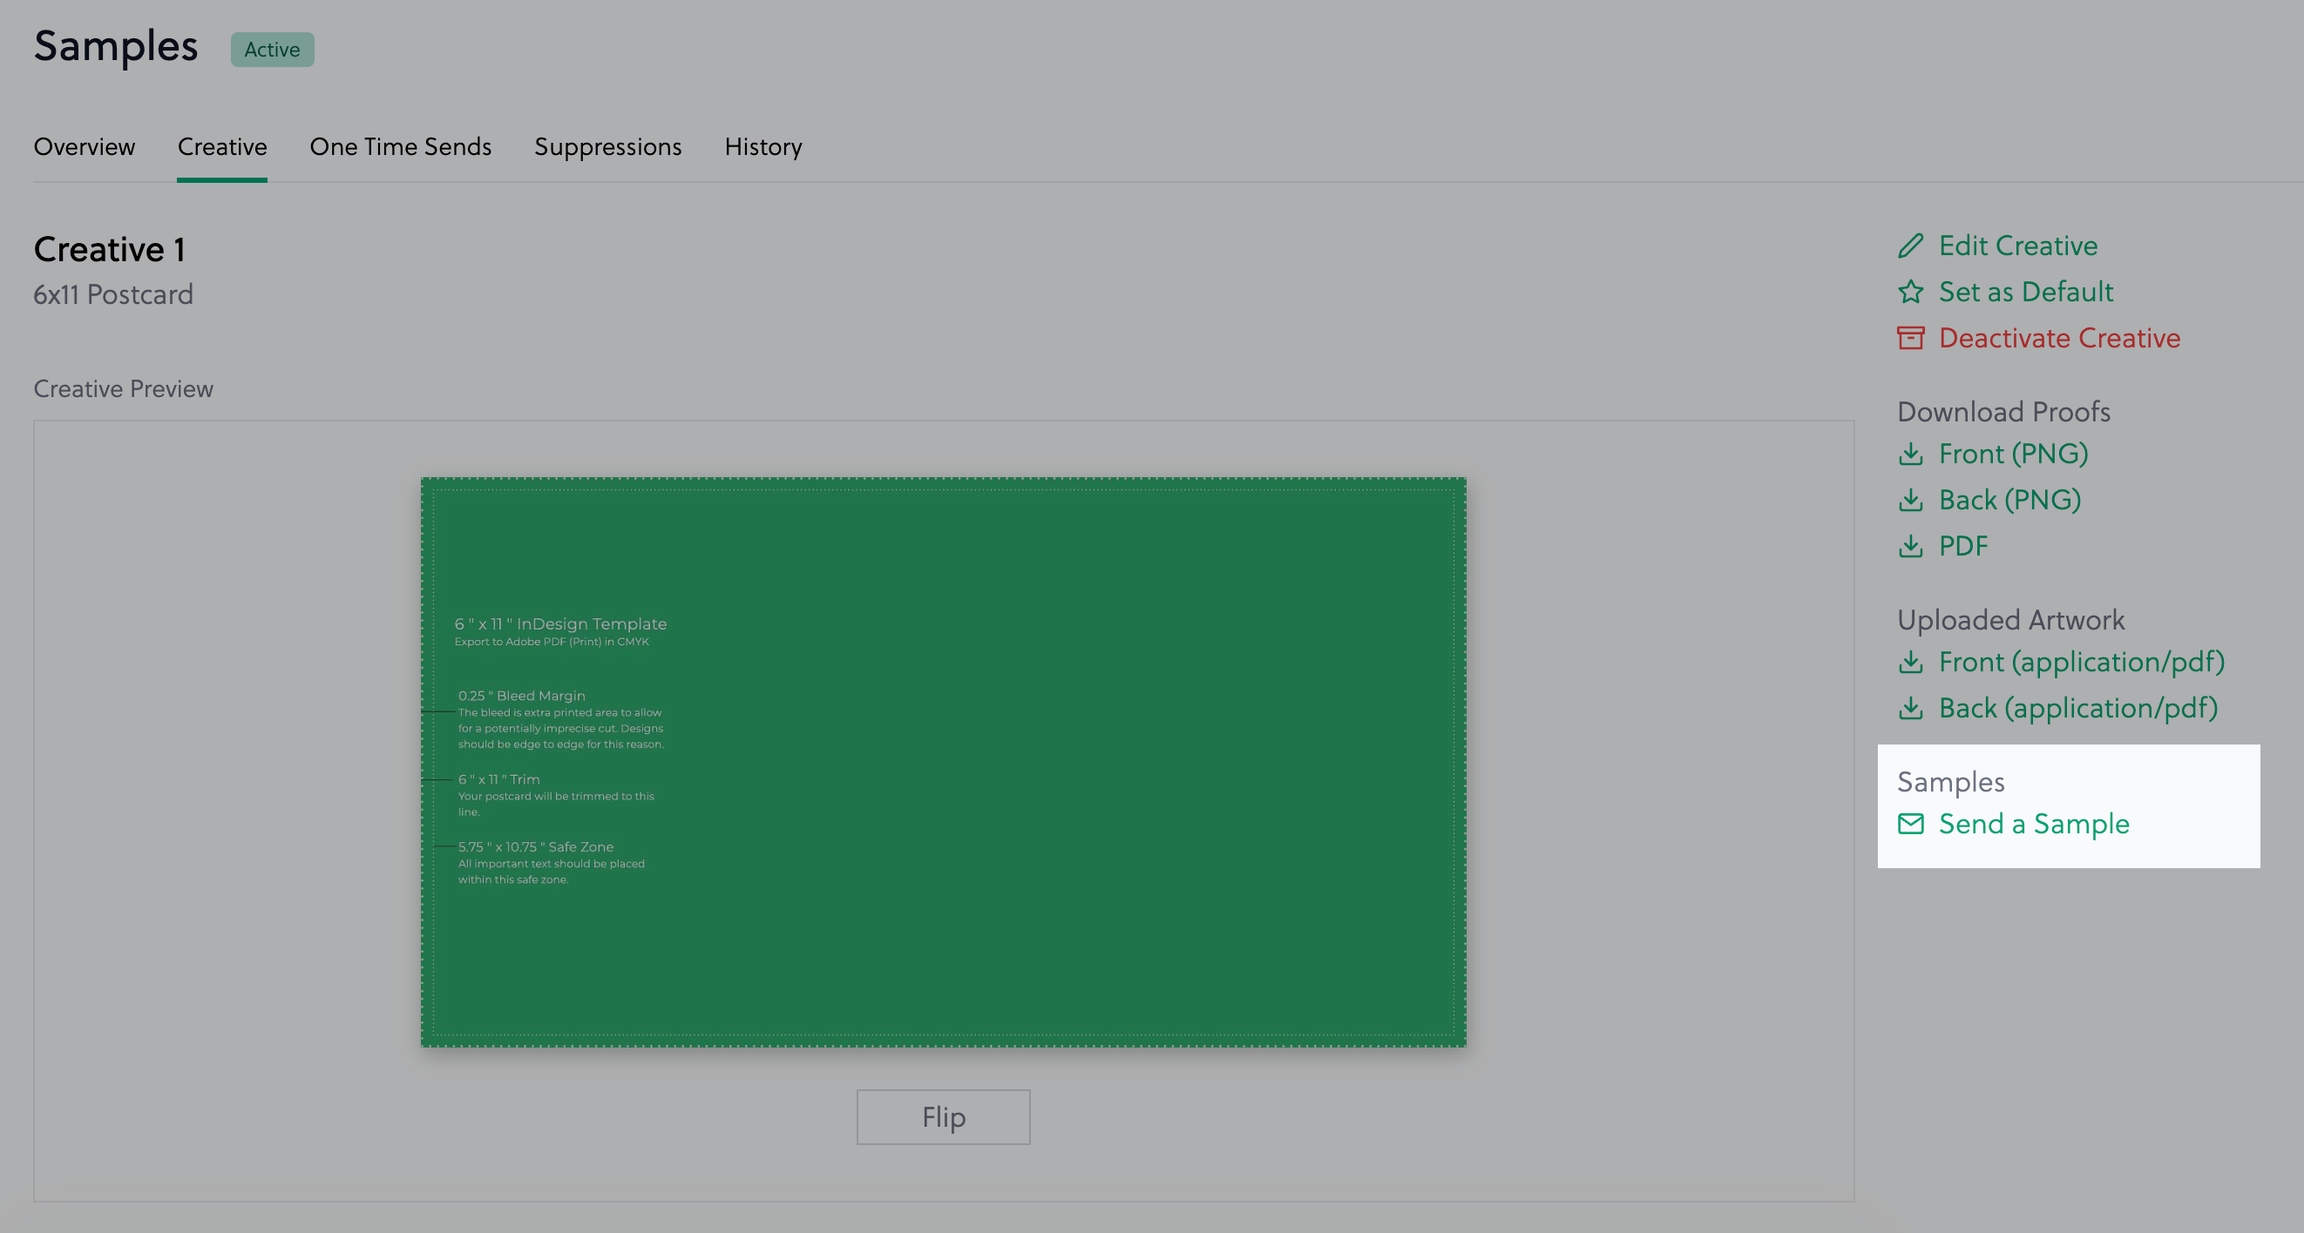Viewport: 2304px width, 1233px height.
Task: Click the Deactivate Creative link text
Action: 2059,338
